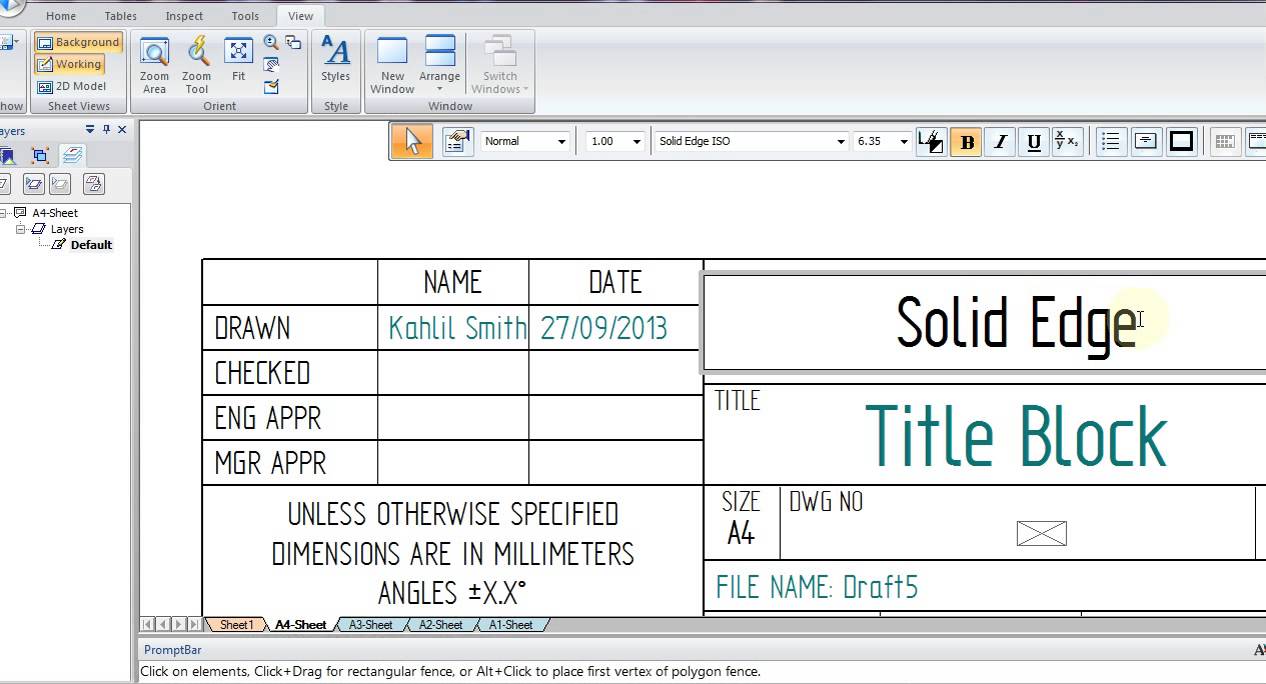This screenshot has width=1266, height=684.
Task: Toggle Italic text formatting
Action: [1000, 142]
